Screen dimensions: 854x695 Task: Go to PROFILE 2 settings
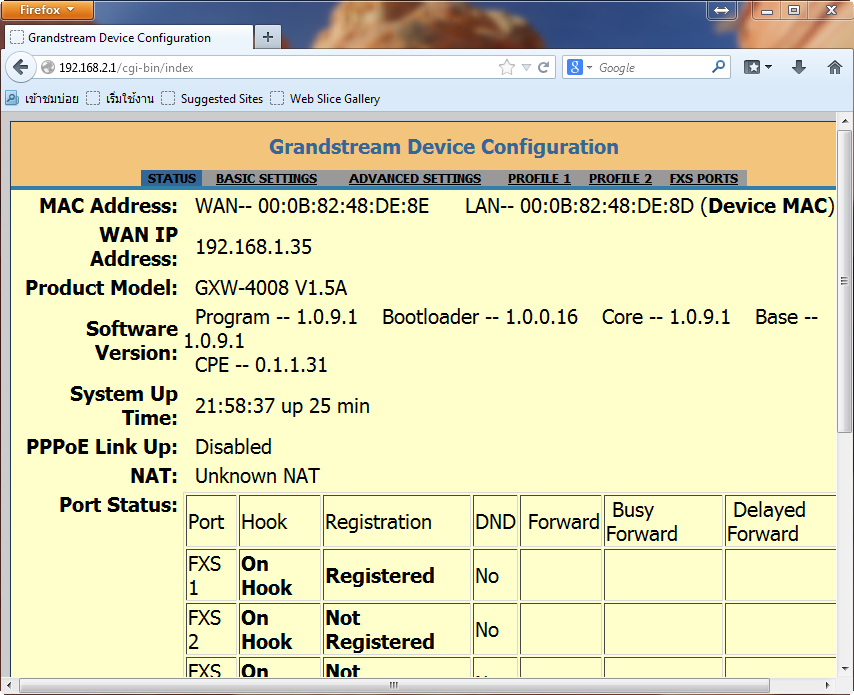620,179
